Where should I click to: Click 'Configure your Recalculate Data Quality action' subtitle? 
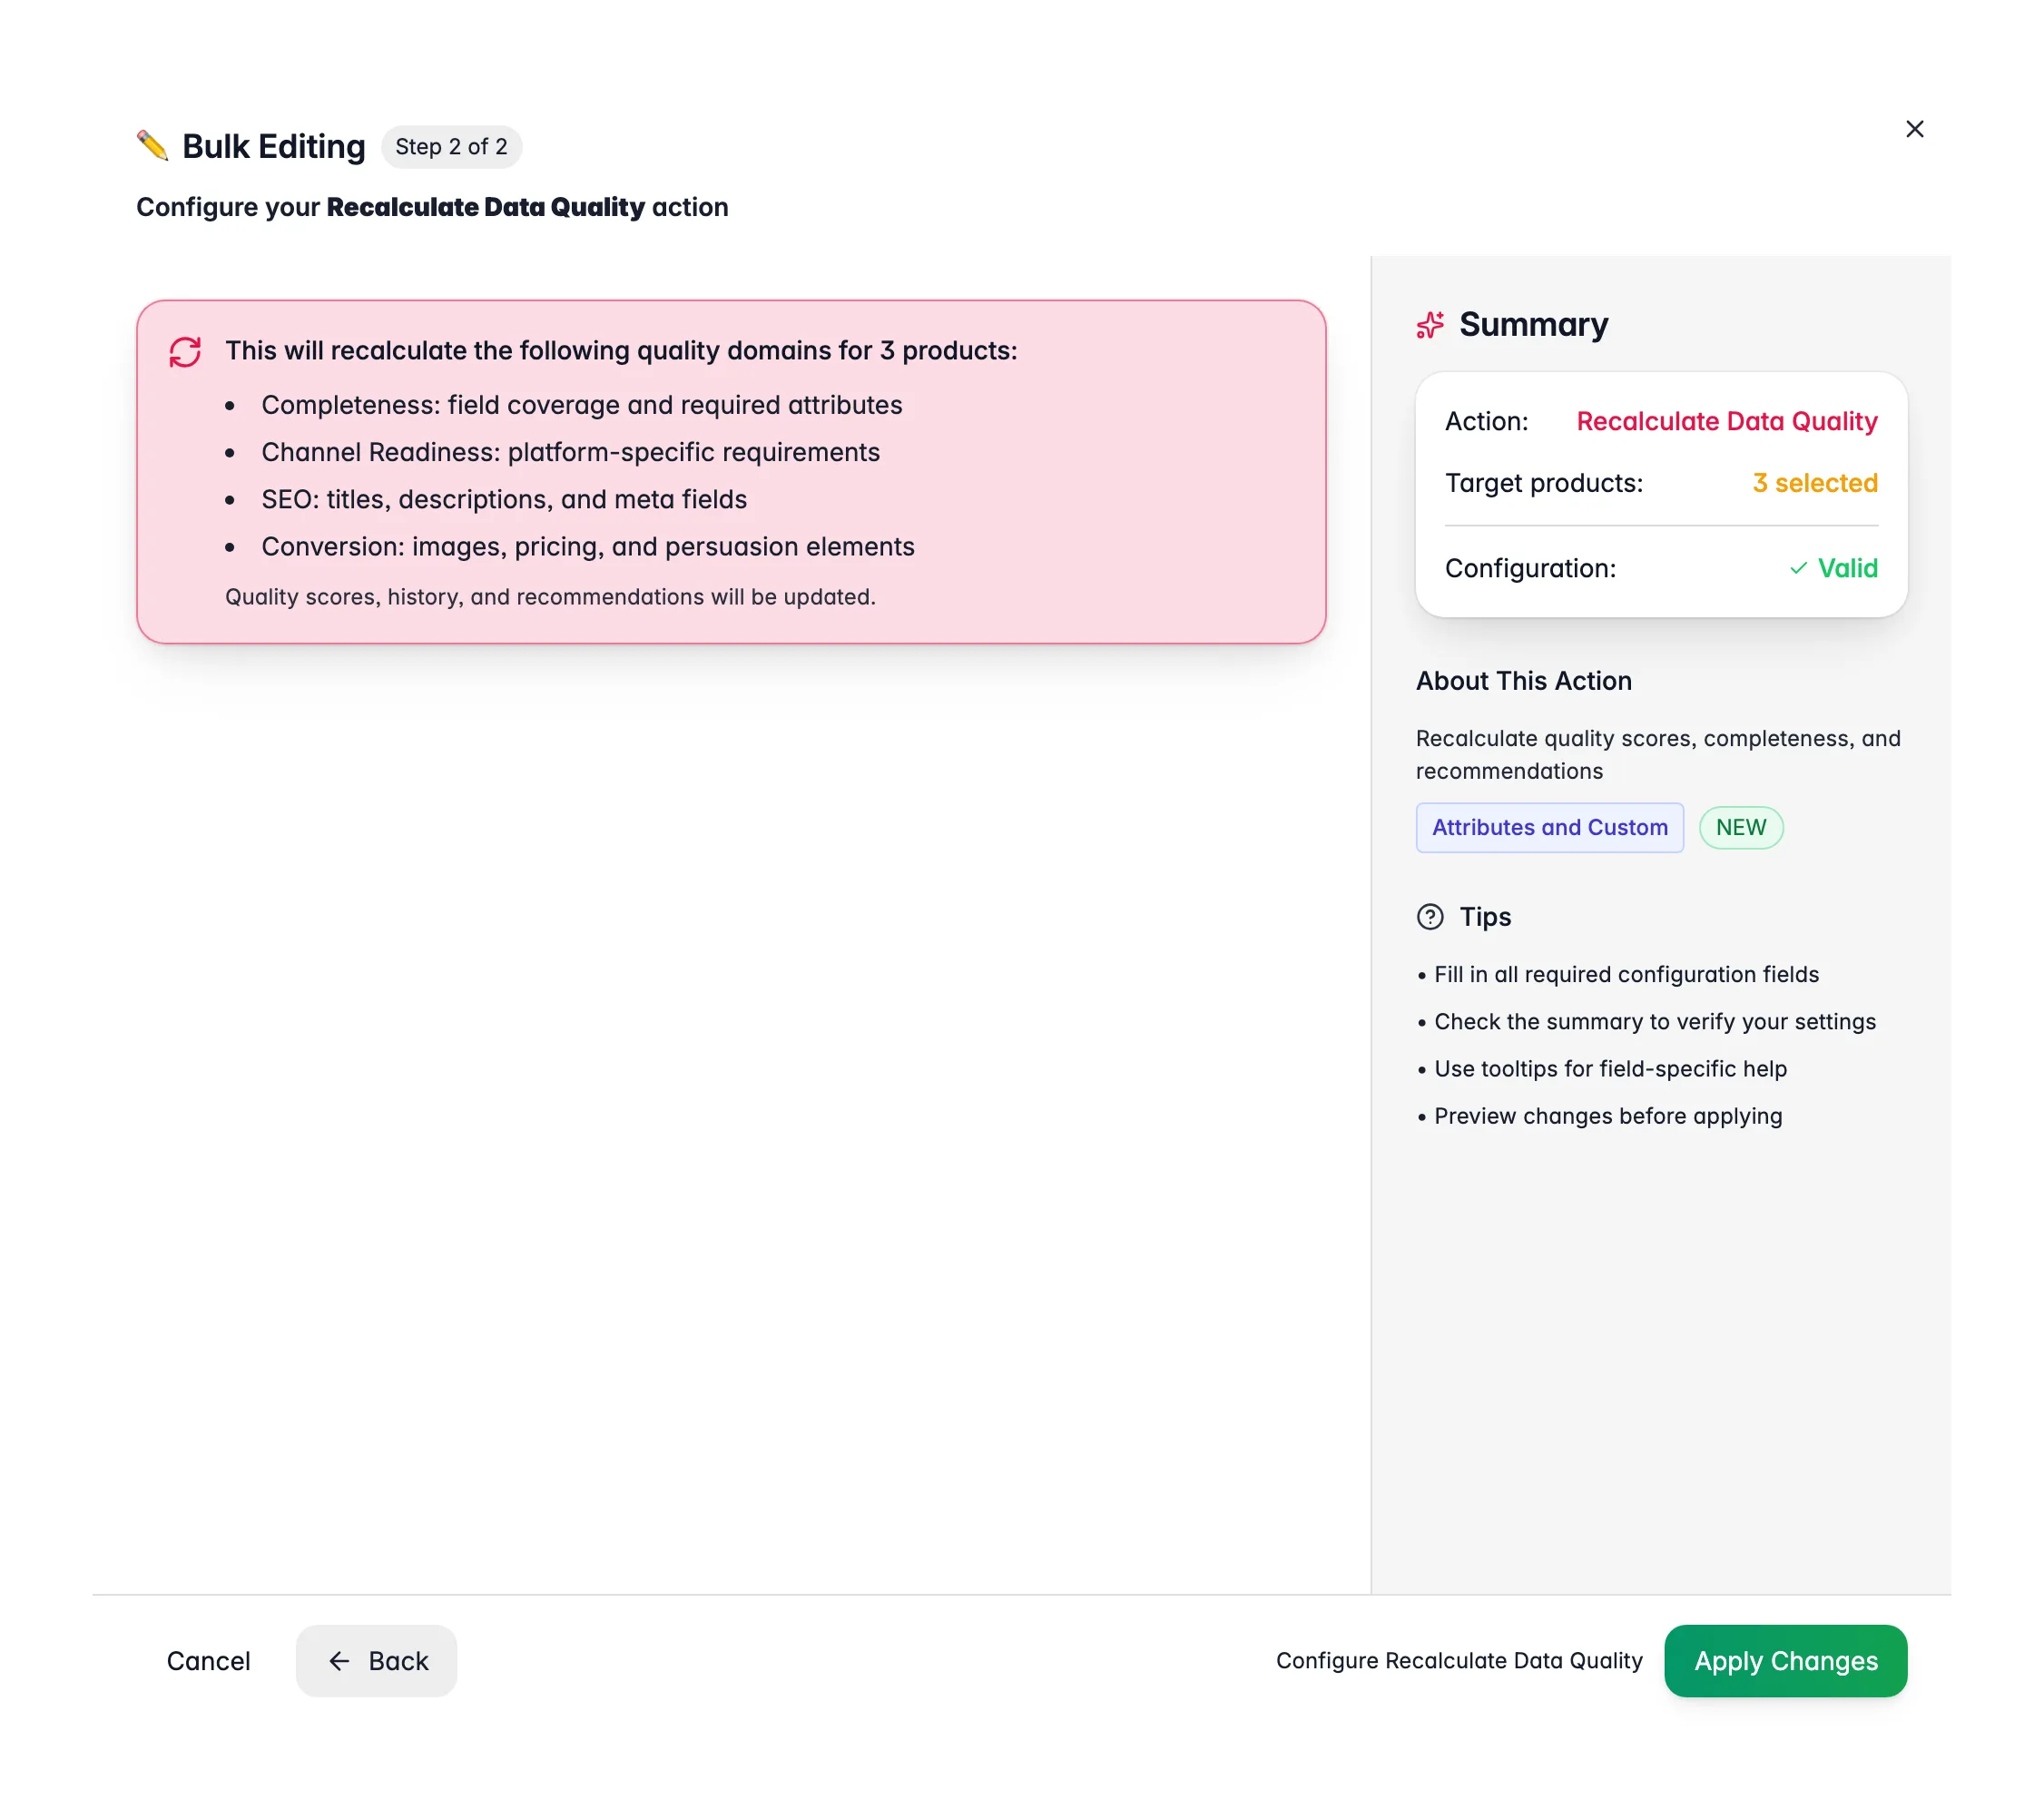coord(432,207)
